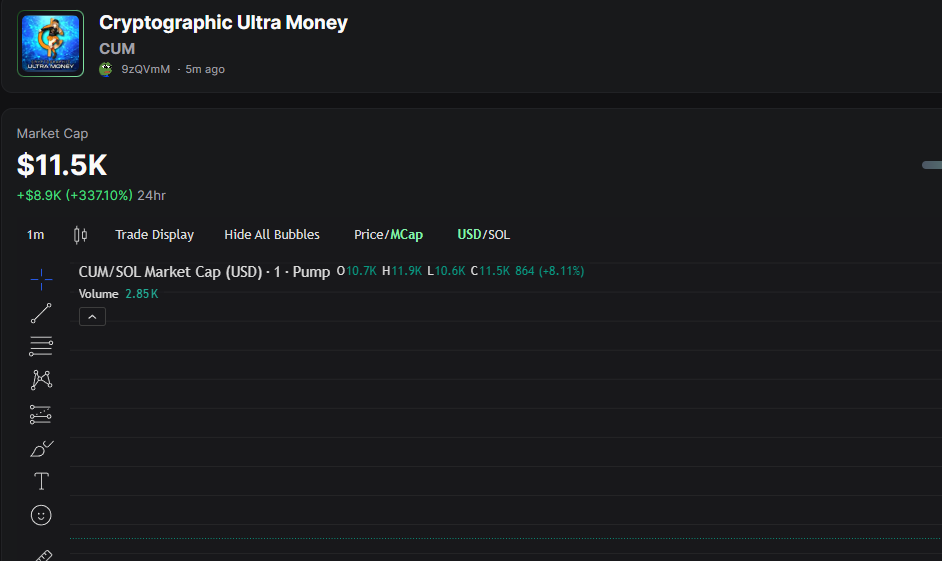This screenshot has height=561, width=942.
Task: Click the Volume value 2.85K
Action: click(142, 294)
